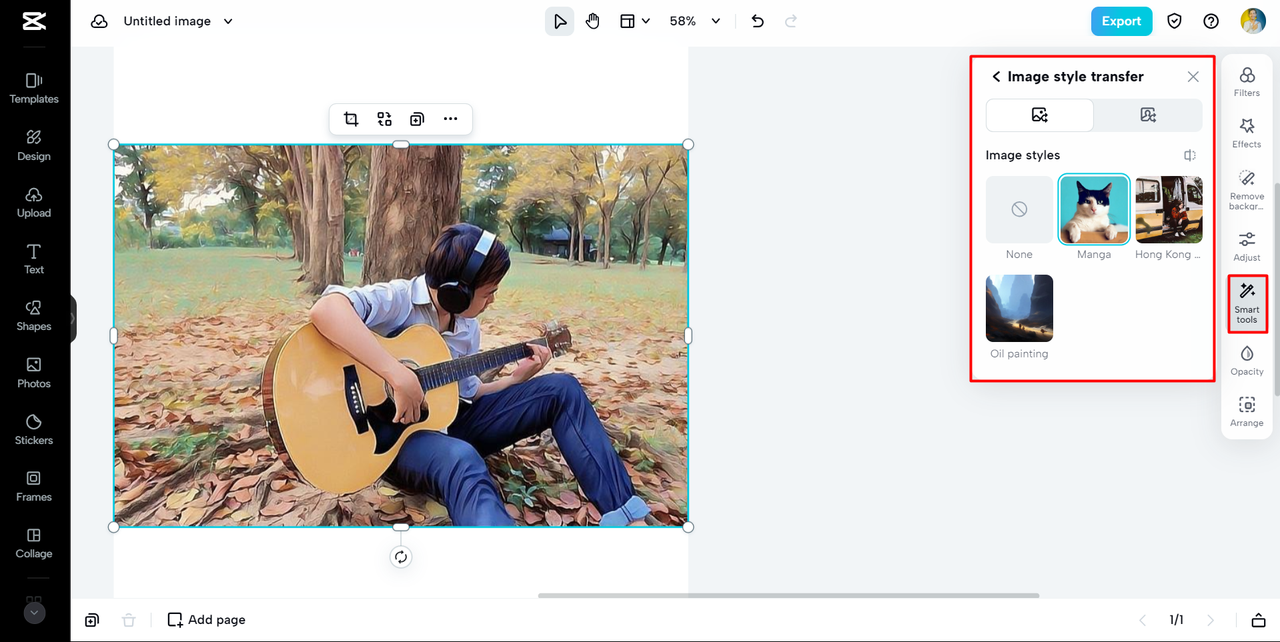Viewport: 1280px width, 642px height.
Task: Activate the Hand pan tool
Action: coord(593,21)
